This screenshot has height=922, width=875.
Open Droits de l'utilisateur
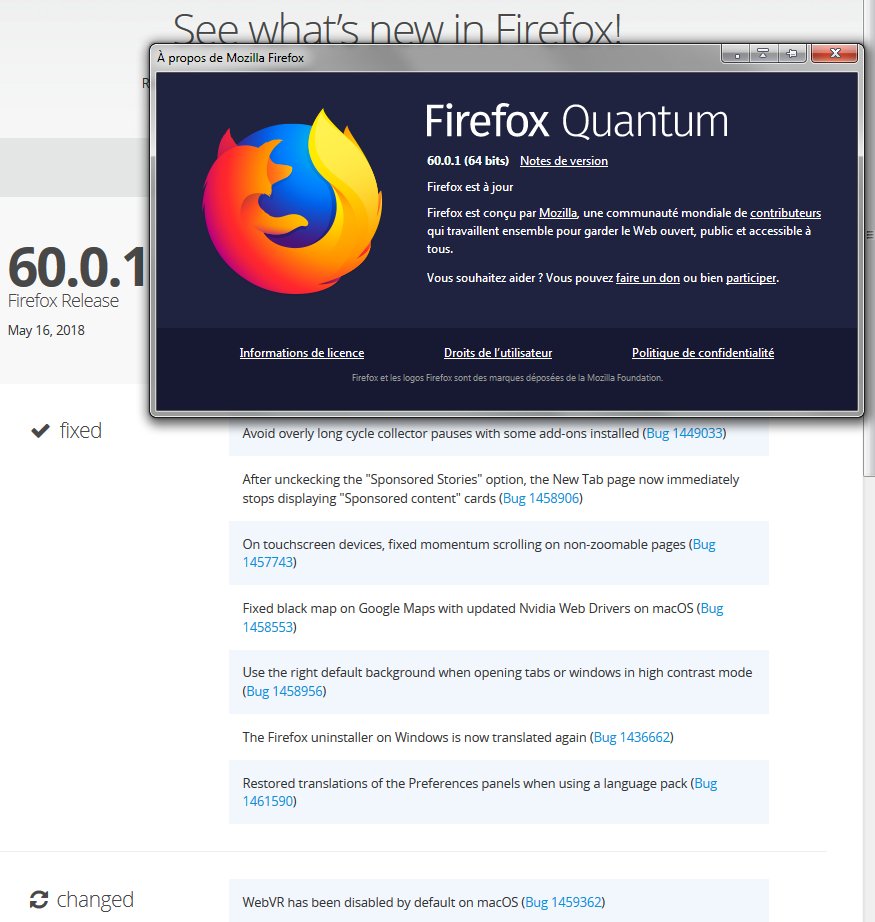pyautogui.click(x=497, y=353)
